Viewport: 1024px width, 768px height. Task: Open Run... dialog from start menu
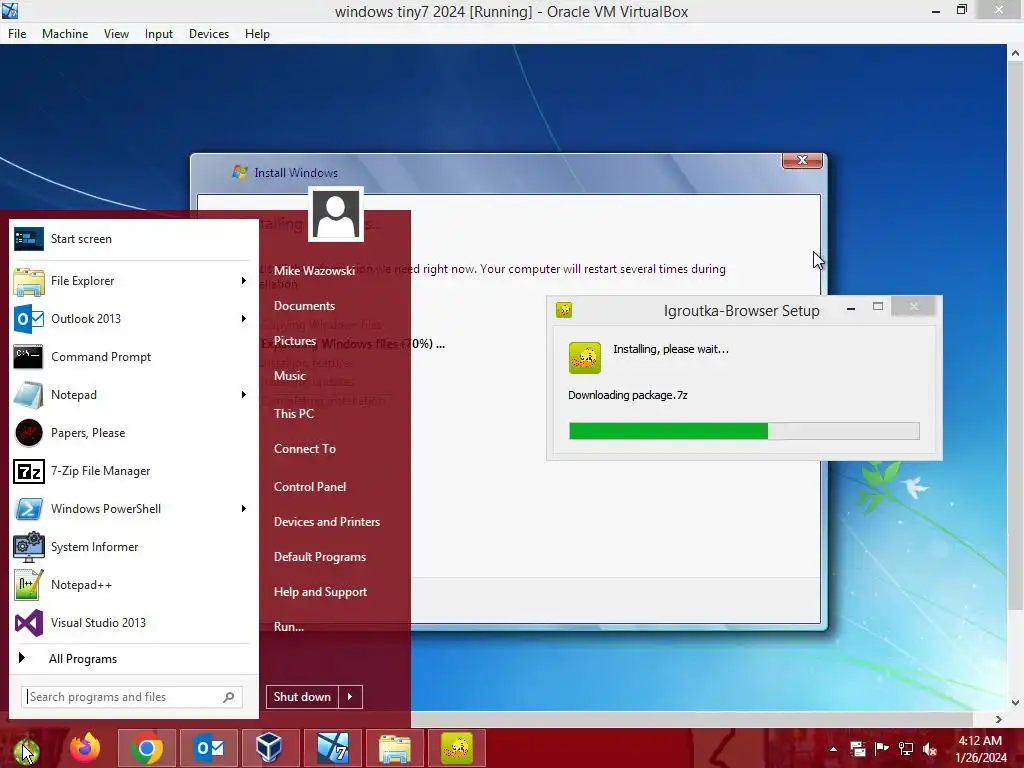coord(289,627)
